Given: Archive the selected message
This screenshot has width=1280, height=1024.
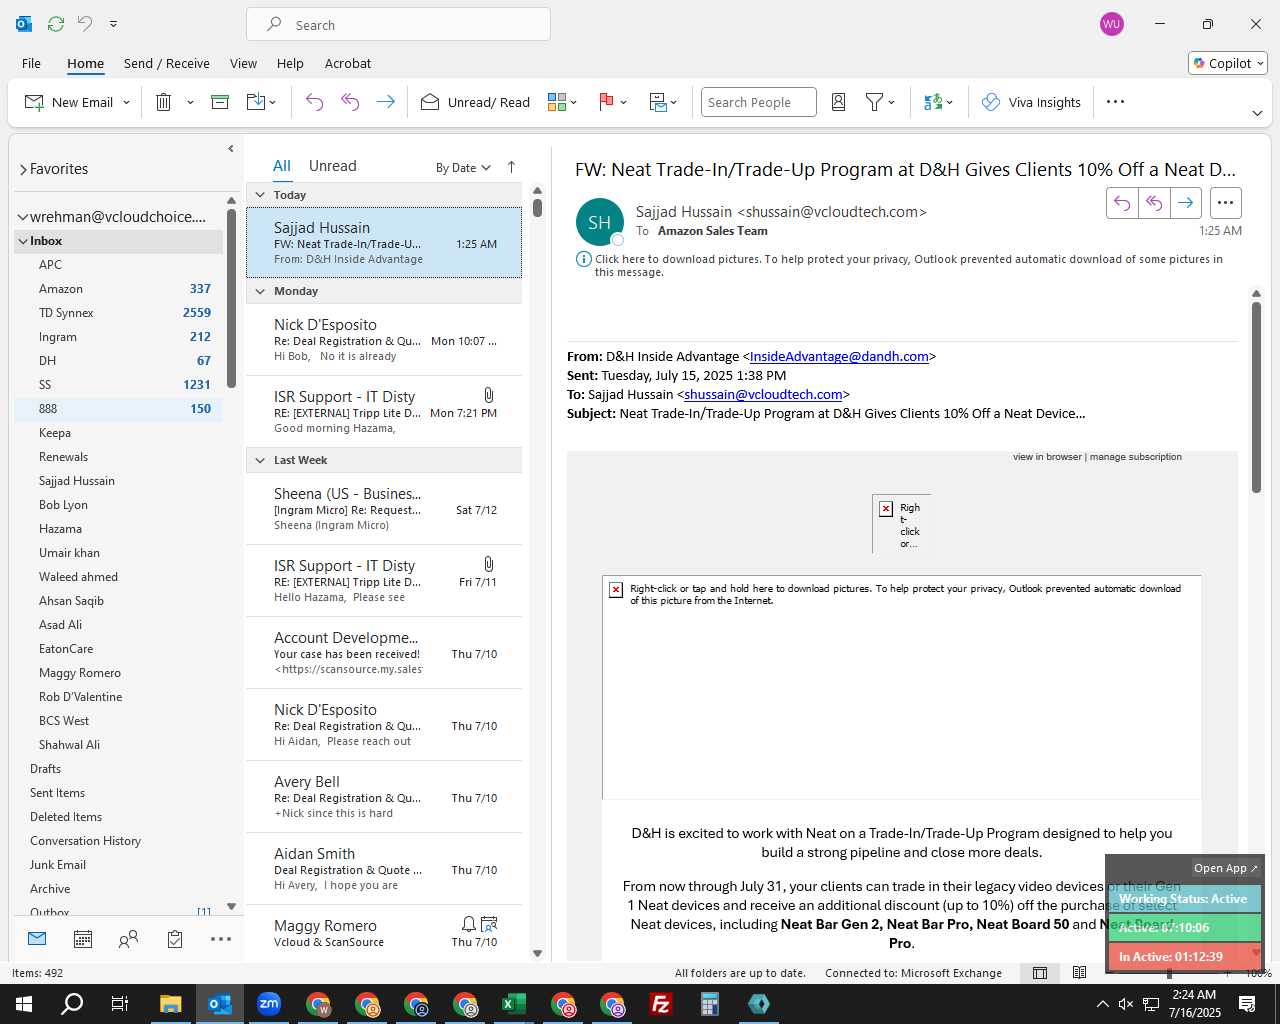Looking at the screenshot, I should [x=220, y=102].
